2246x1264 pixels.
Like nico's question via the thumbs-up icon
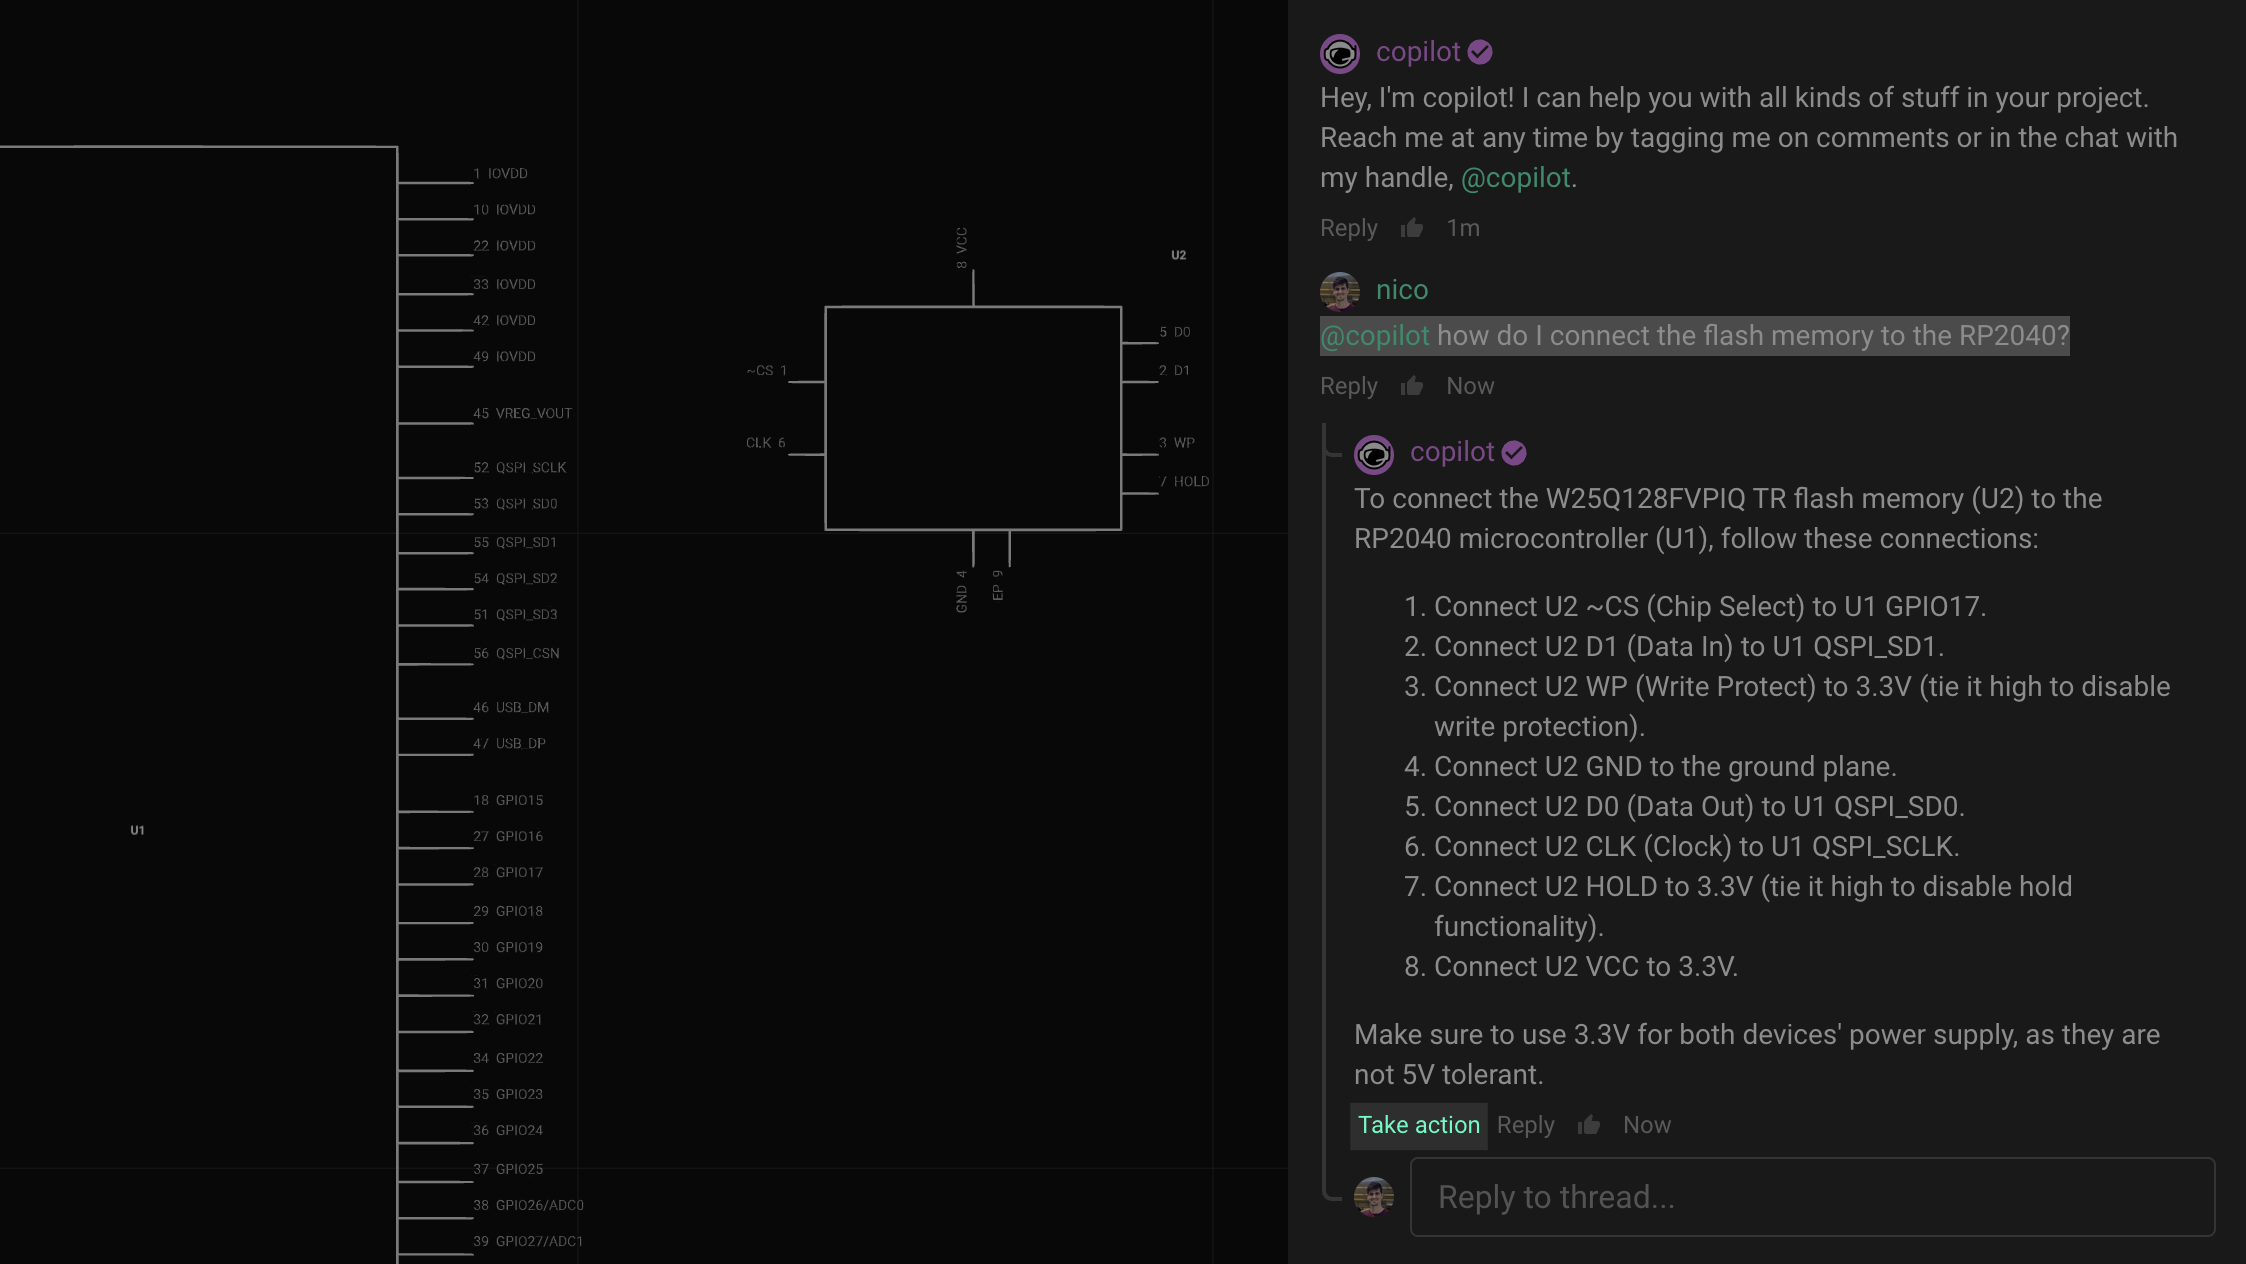coord(1410,385)
